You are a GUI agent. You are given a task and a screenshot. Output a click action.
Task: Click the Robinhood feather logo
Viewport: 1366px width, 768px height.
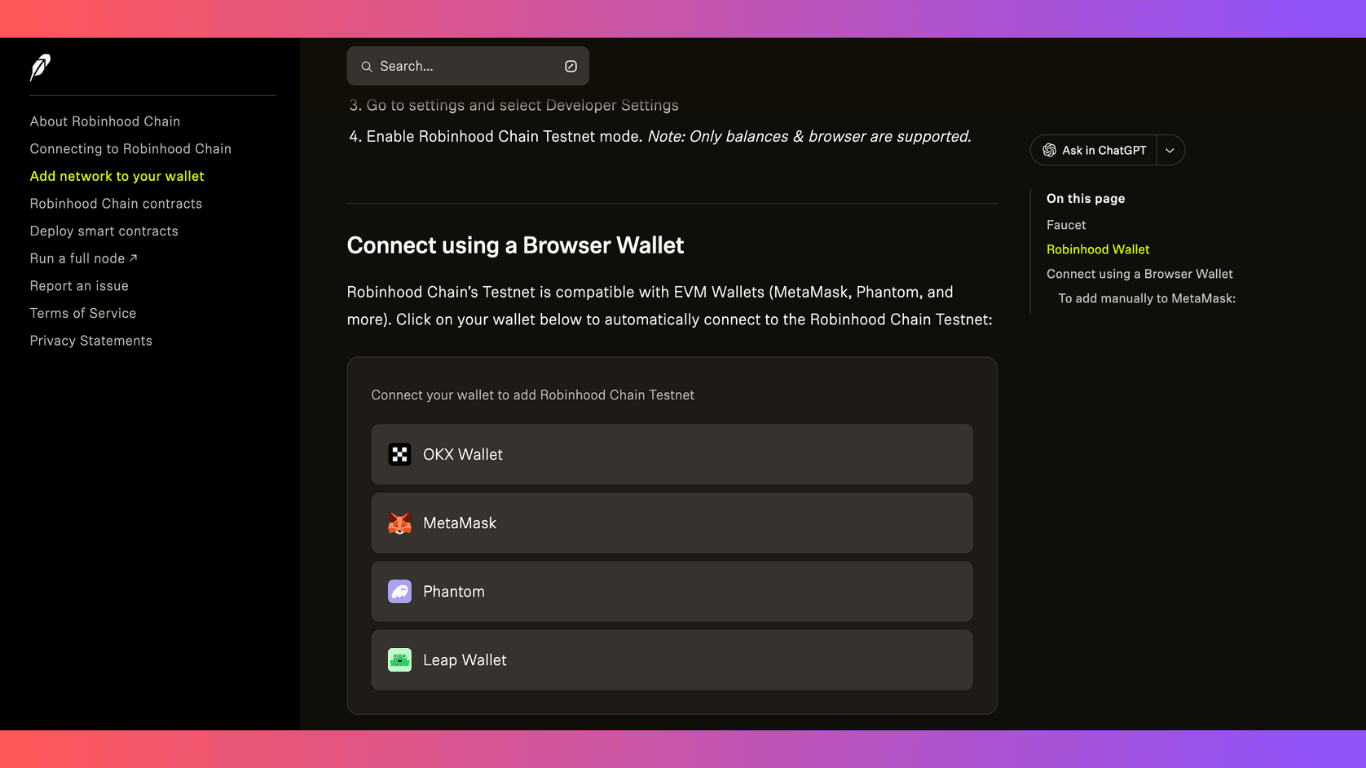pyautogui.click(x=40, y=66)
